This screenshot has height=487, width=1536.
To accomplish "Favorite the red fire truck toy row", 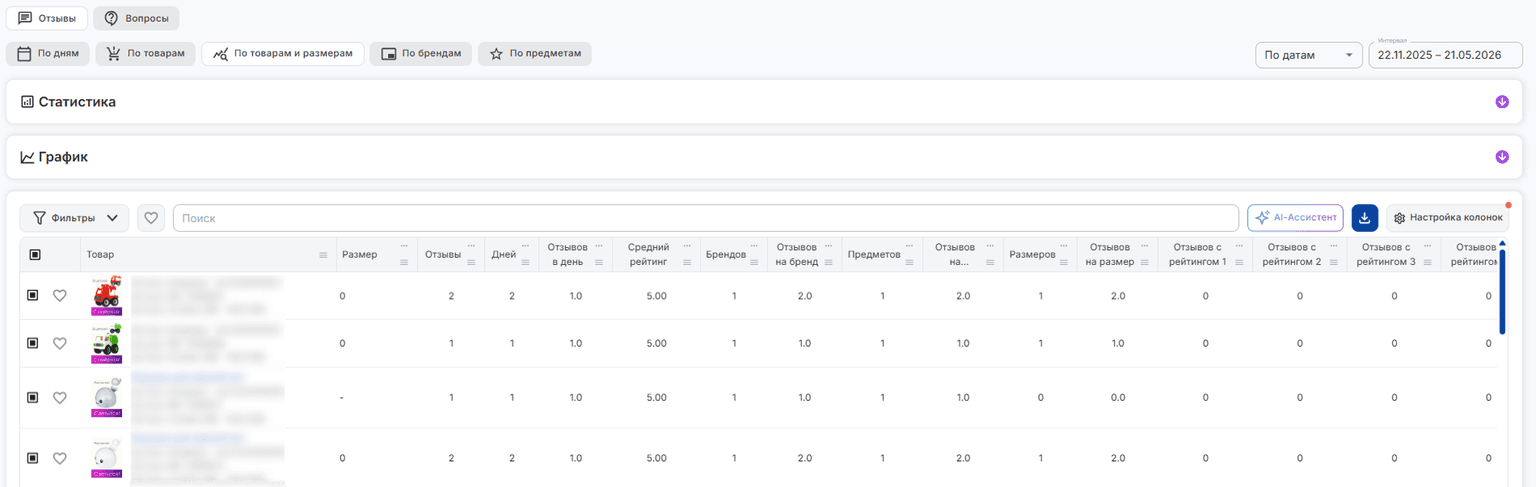I will click(59, 296).
